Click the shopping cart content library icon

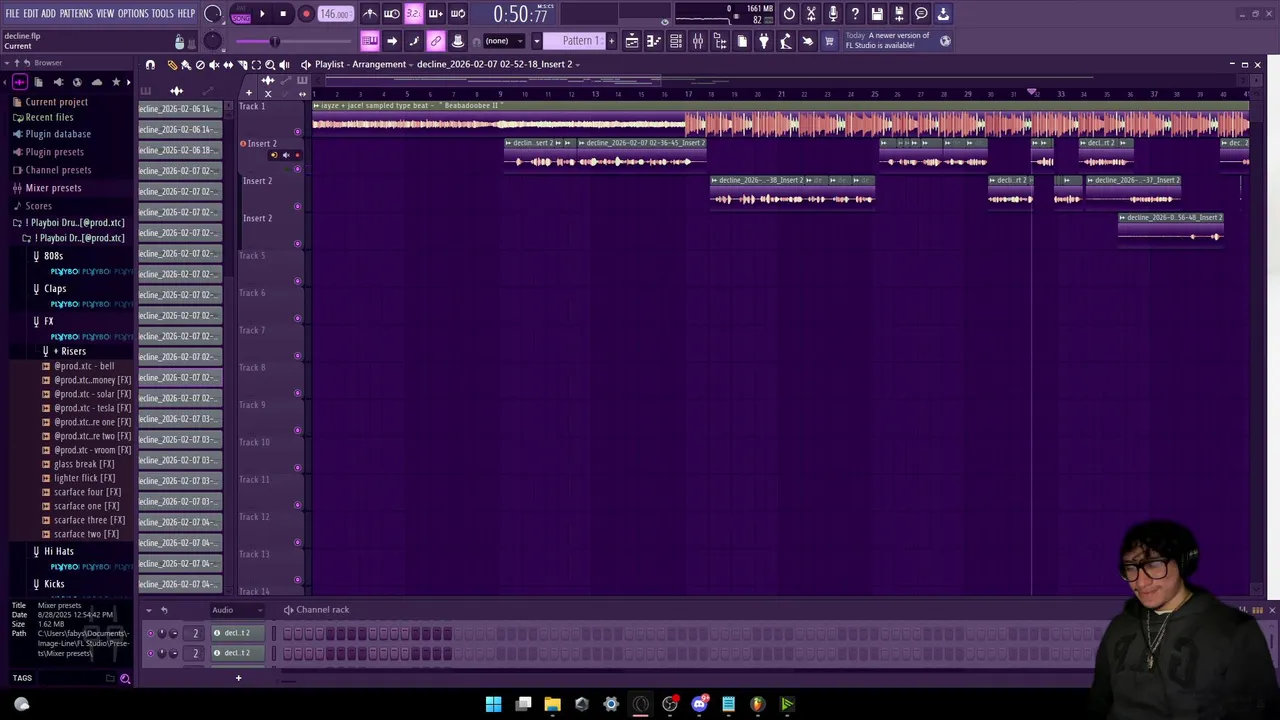(829, 41)
